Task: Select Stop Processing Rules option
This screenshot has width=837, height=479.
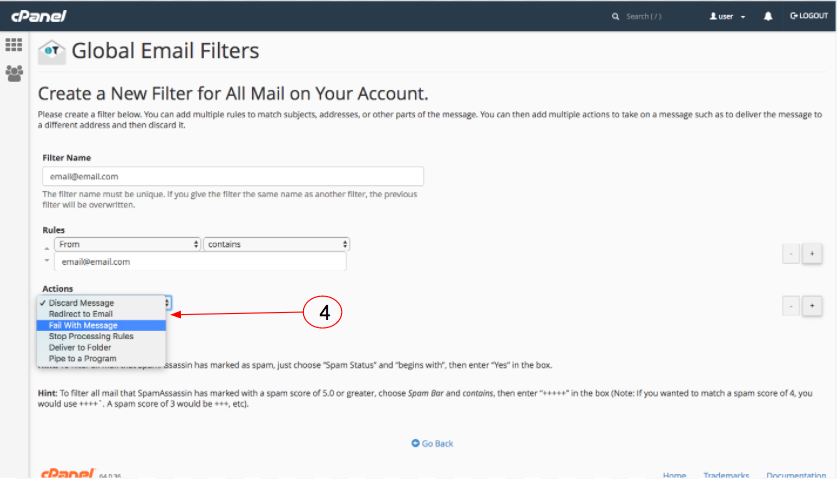Action: (x=101, y=336)
